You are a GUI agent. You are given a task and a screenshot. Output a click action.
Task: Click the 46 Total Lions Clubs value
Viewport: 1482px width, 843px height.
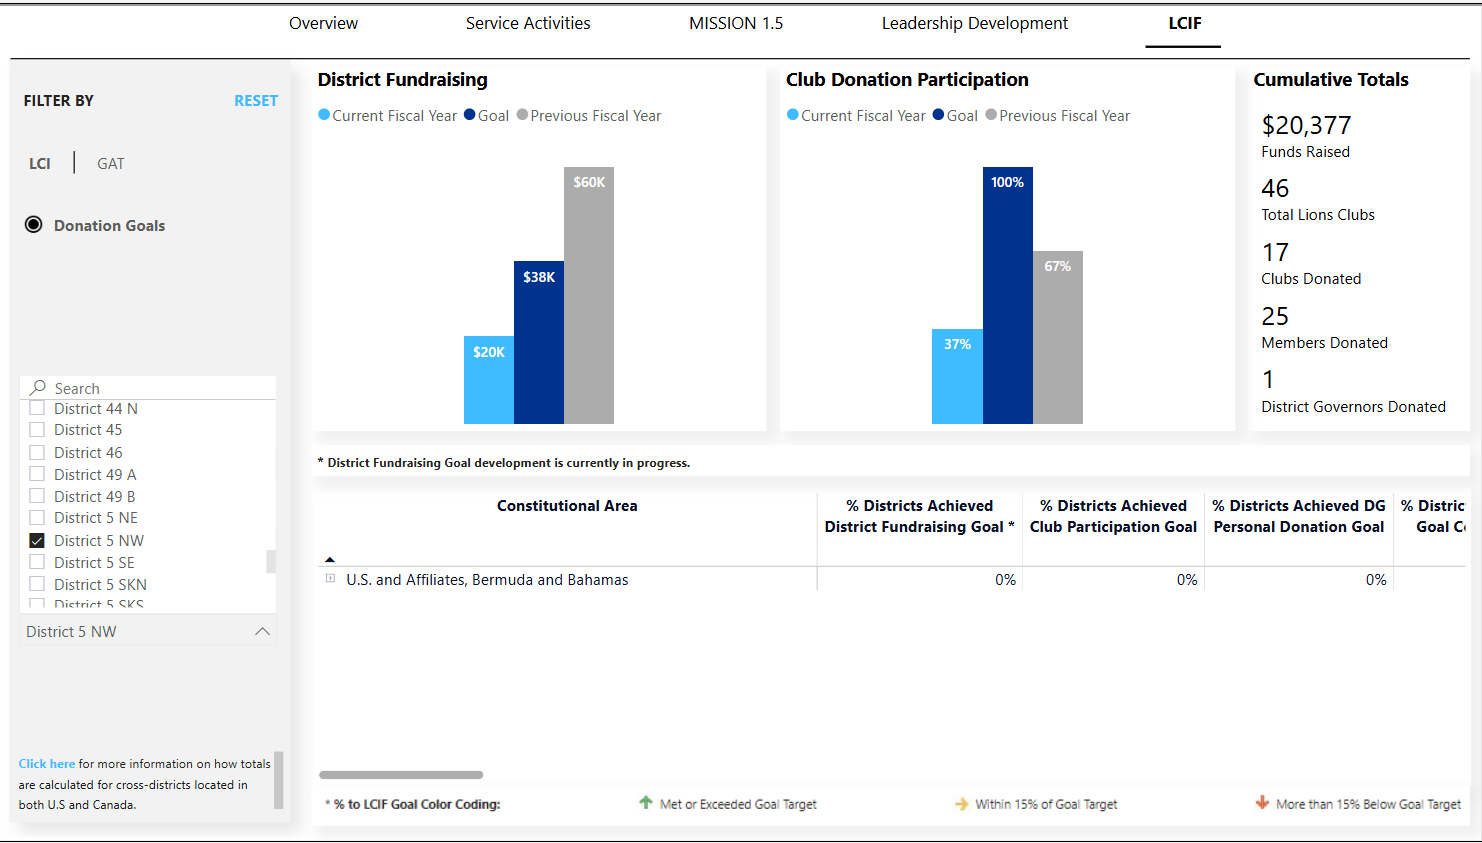[x=1275, y=188]
